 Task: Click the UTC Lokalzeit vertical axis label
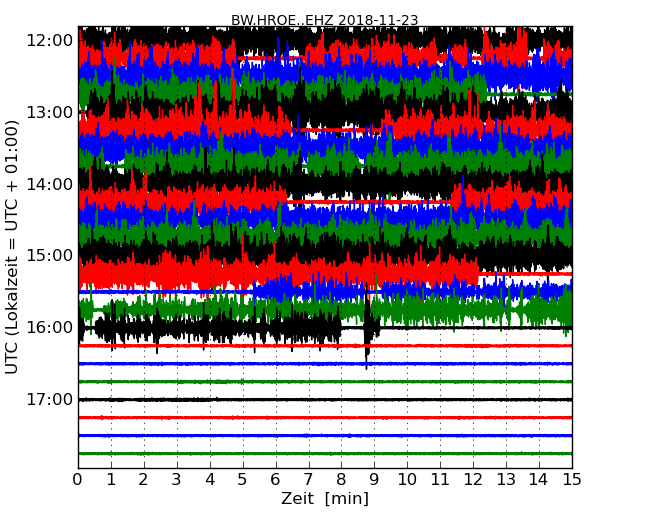point(12,247)
